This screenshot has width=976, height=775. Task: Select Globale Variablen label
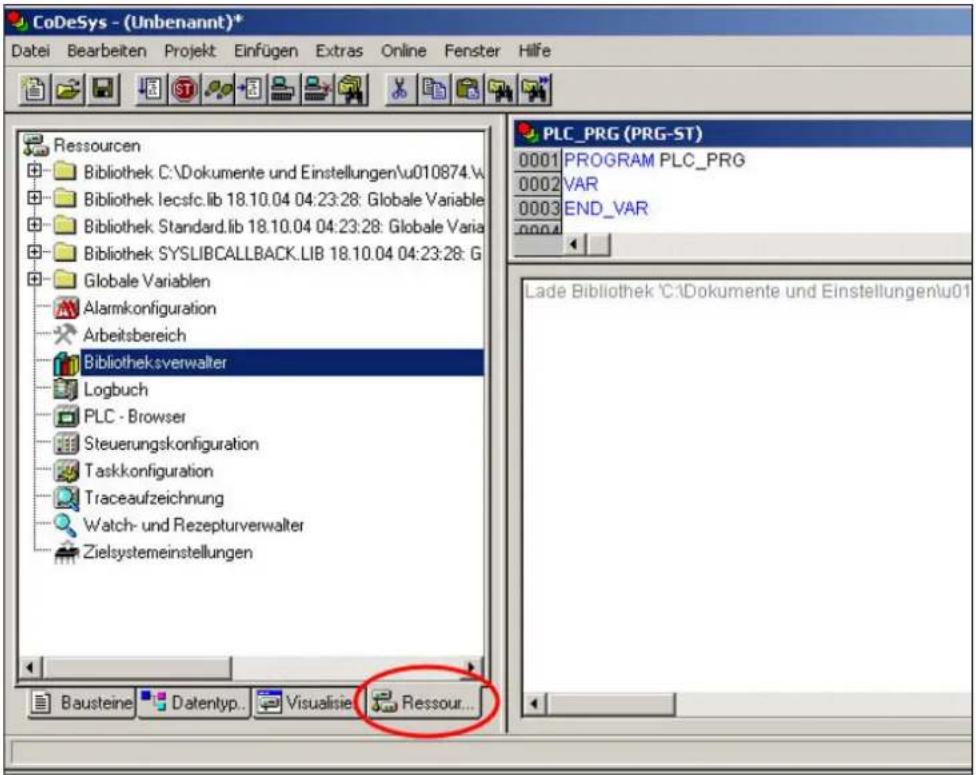point(147,281)
